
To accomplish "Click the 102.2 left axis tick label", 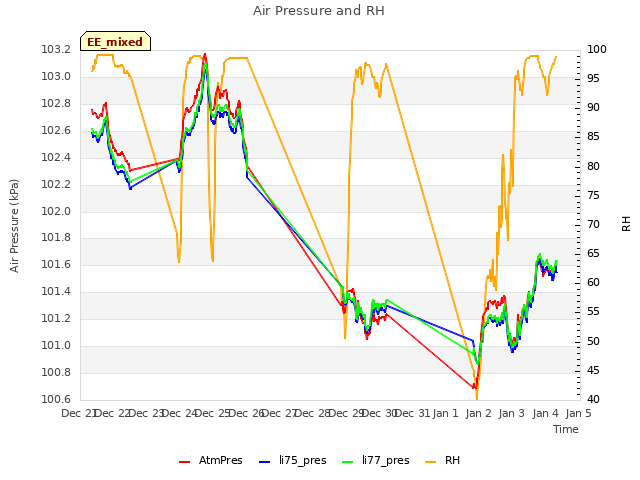I will tap(56, 184).
